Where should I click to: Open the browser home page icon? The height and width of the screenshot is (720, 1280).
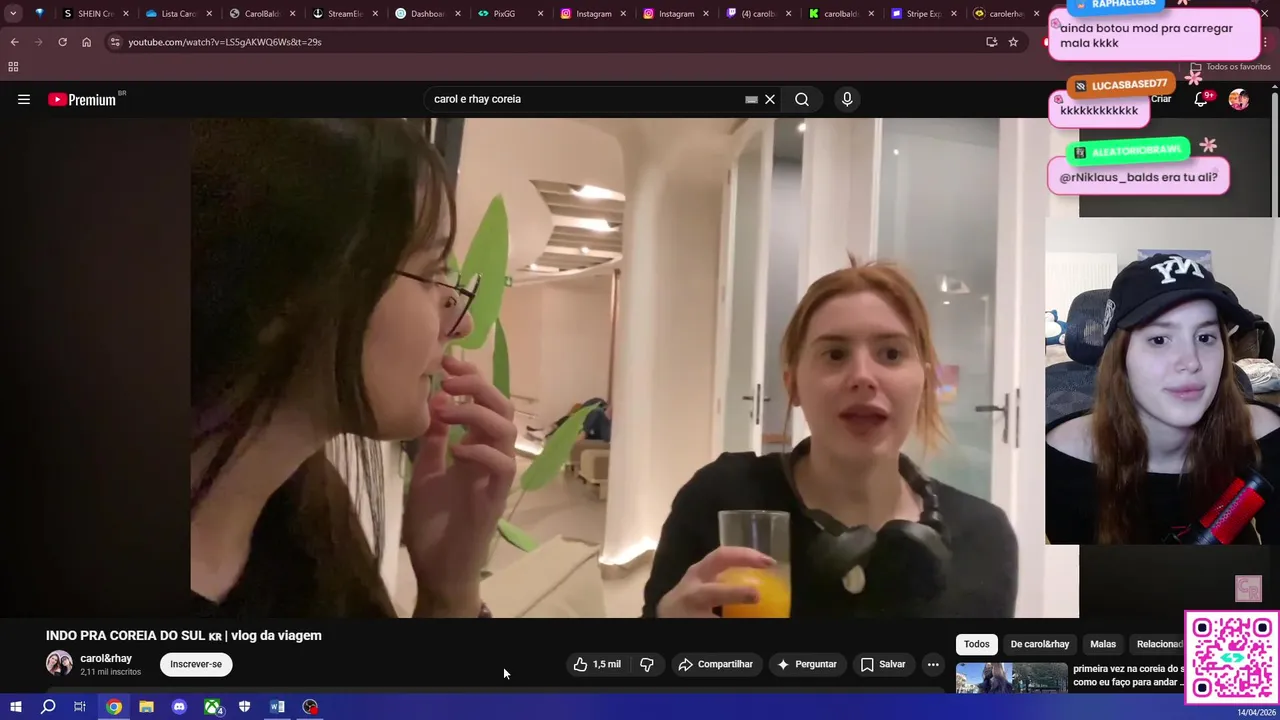(x=86, y=42)
